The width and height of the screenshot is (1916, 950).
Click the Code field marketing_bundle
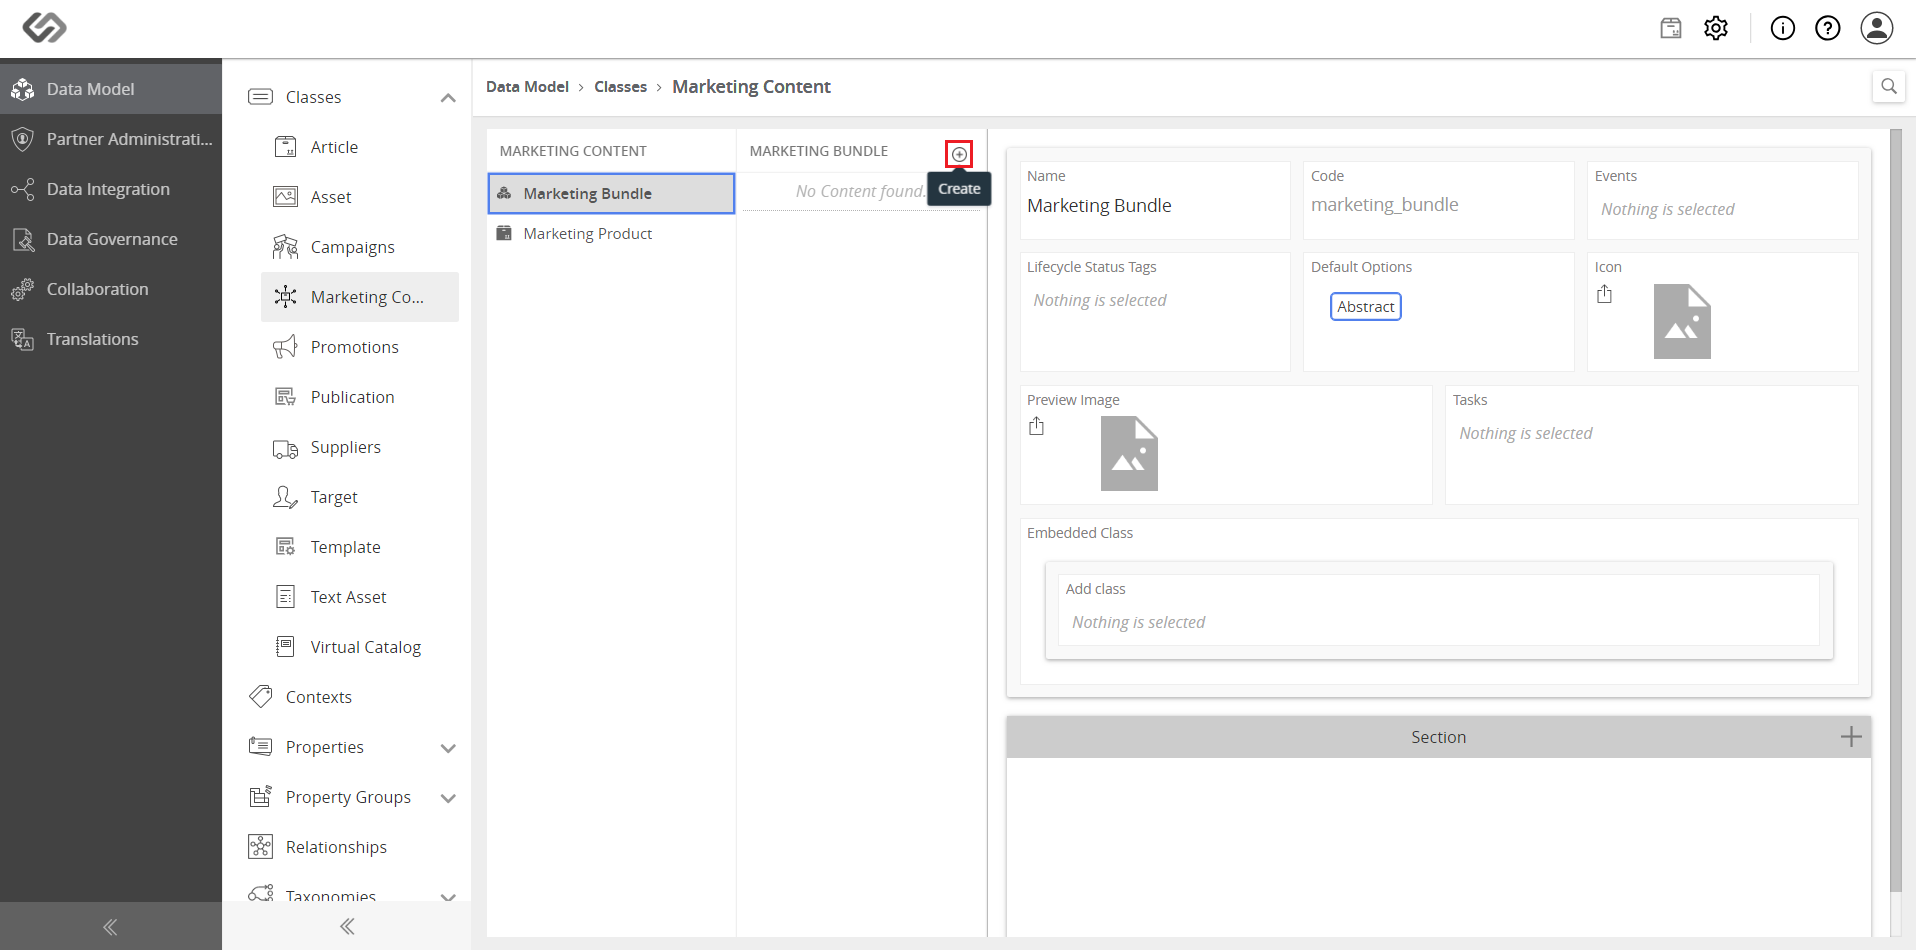click(x=1438, y=201)
